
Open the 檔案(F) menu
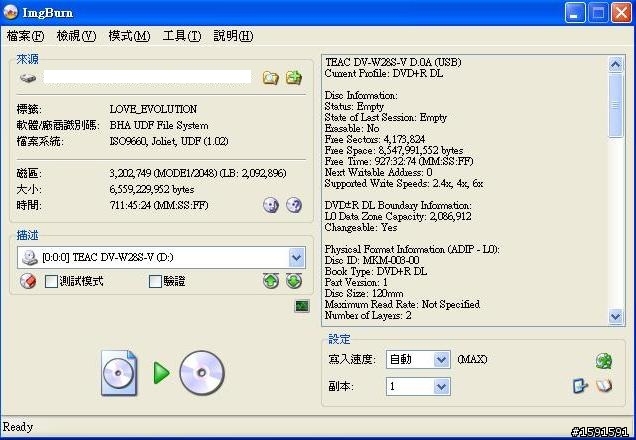point(25,36)
